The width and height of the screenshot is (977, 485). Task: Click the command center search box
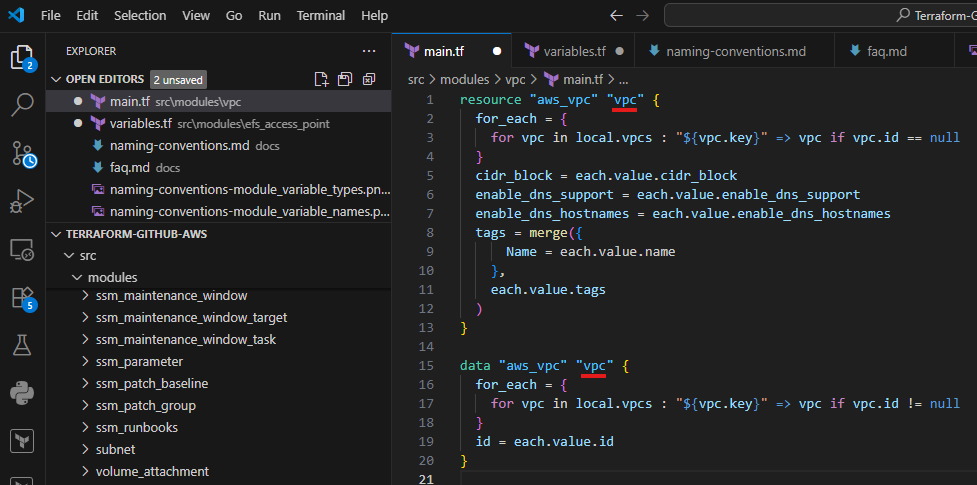coord(821,16)
